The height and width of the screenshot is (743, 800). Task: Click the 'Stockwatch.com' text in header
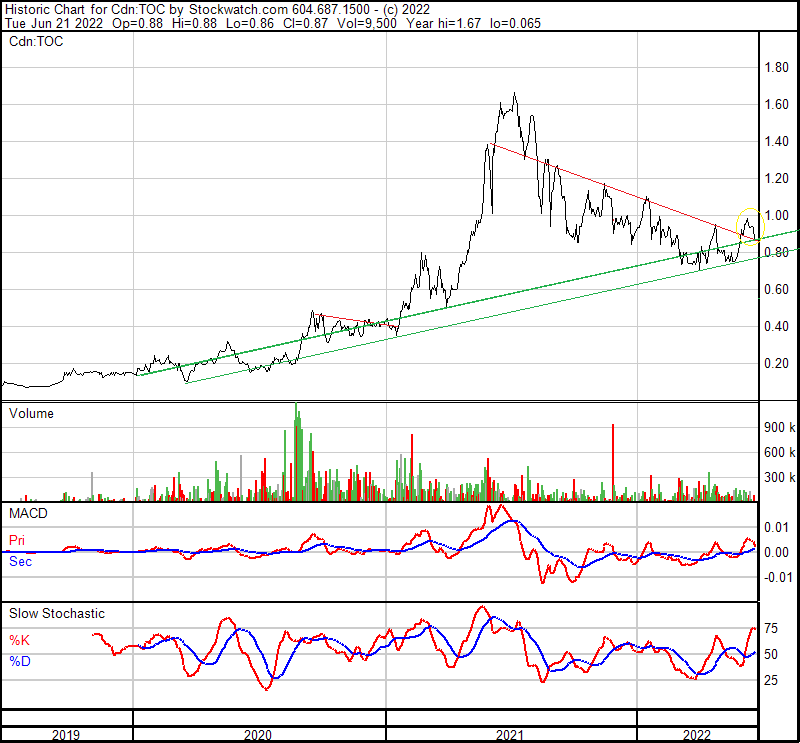pos(239,9)
